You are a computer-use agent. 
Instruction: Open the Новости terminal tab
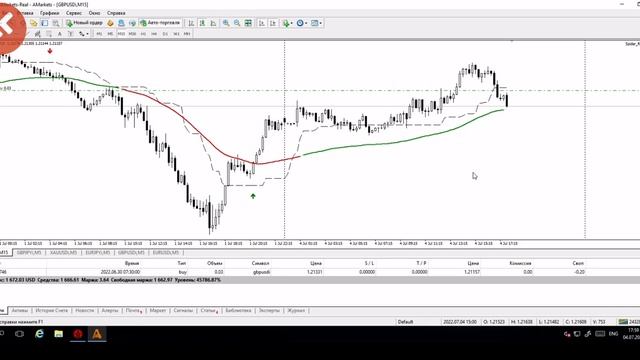point(84,311)
